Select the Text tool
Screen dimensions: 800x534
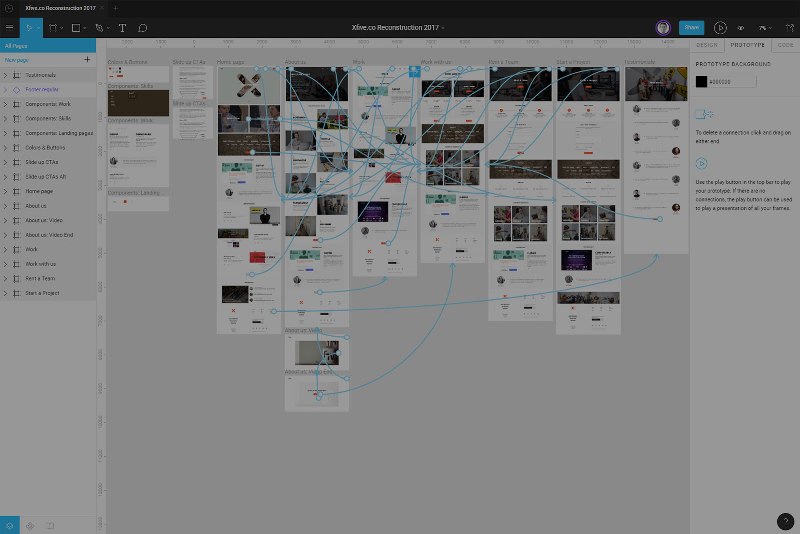coord(122,28)
